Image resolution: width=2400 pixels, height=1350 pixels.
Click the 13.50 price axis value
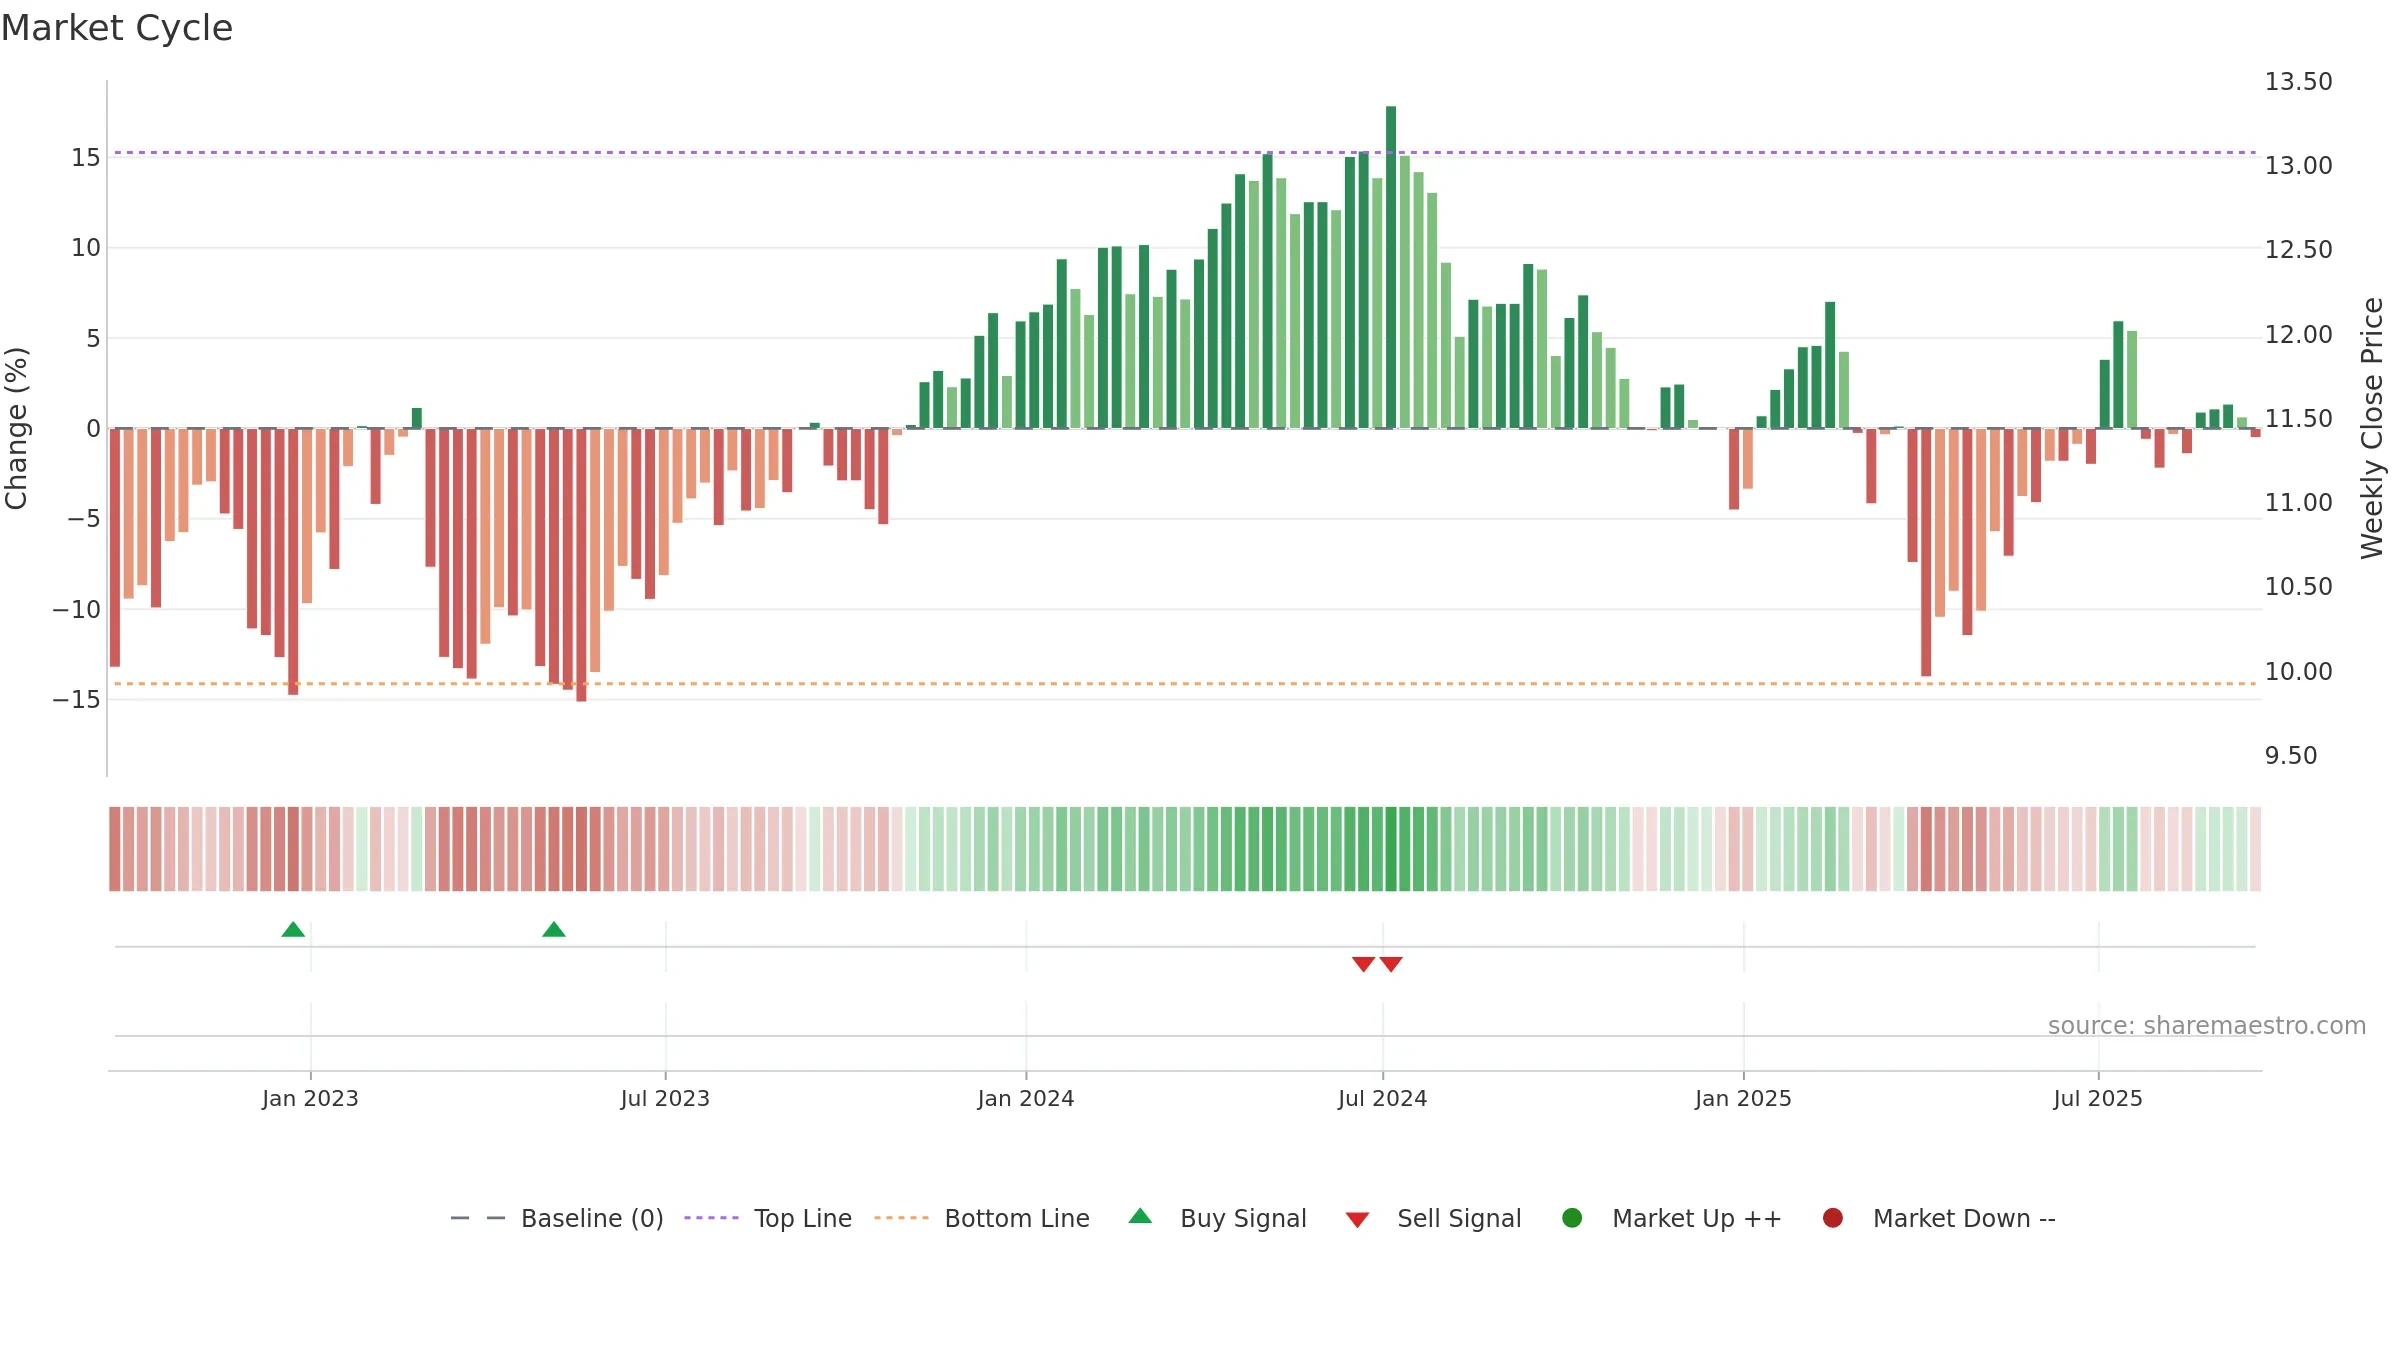2298,81
